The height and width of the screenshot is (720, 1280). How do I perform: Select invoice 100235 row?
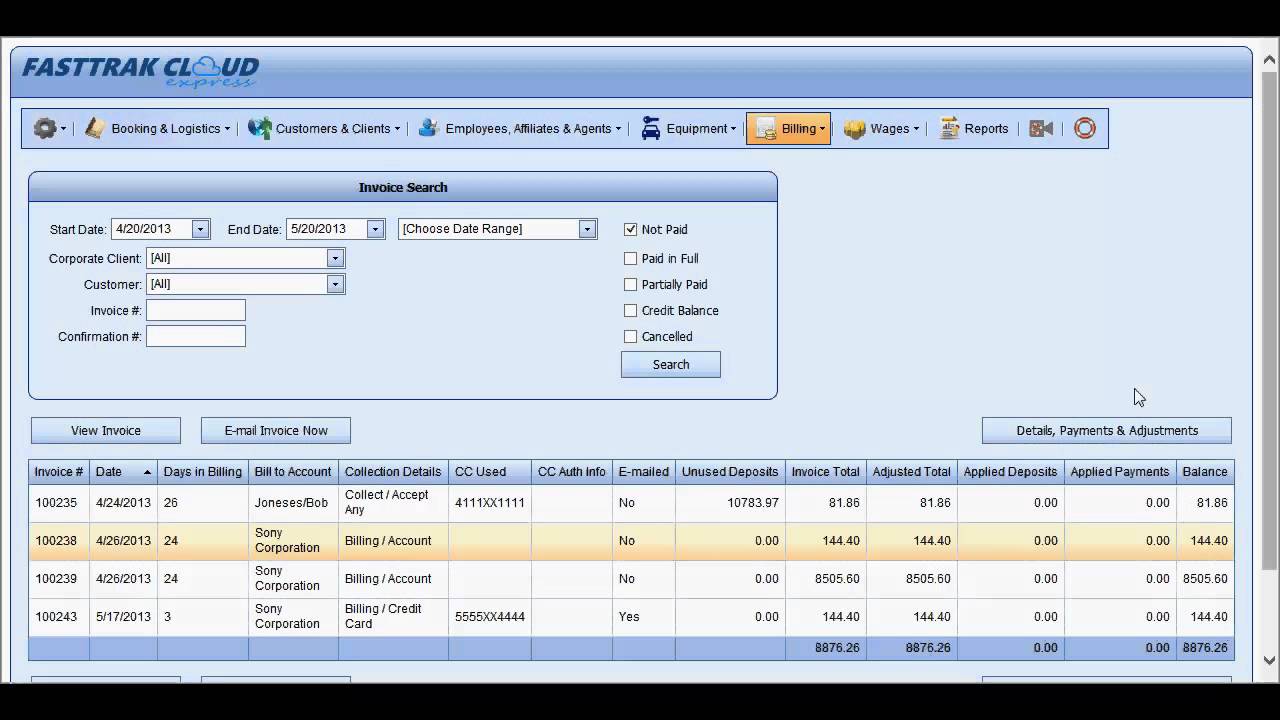(x=631, y=503)
